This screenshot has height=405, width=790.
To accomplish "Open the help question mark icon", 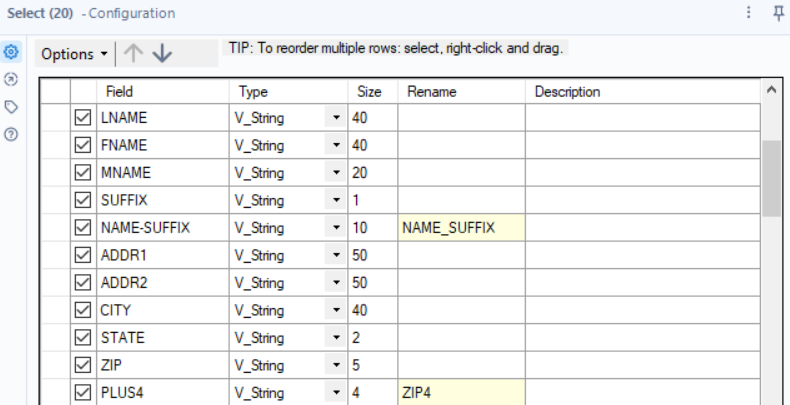I will (13, 133).
